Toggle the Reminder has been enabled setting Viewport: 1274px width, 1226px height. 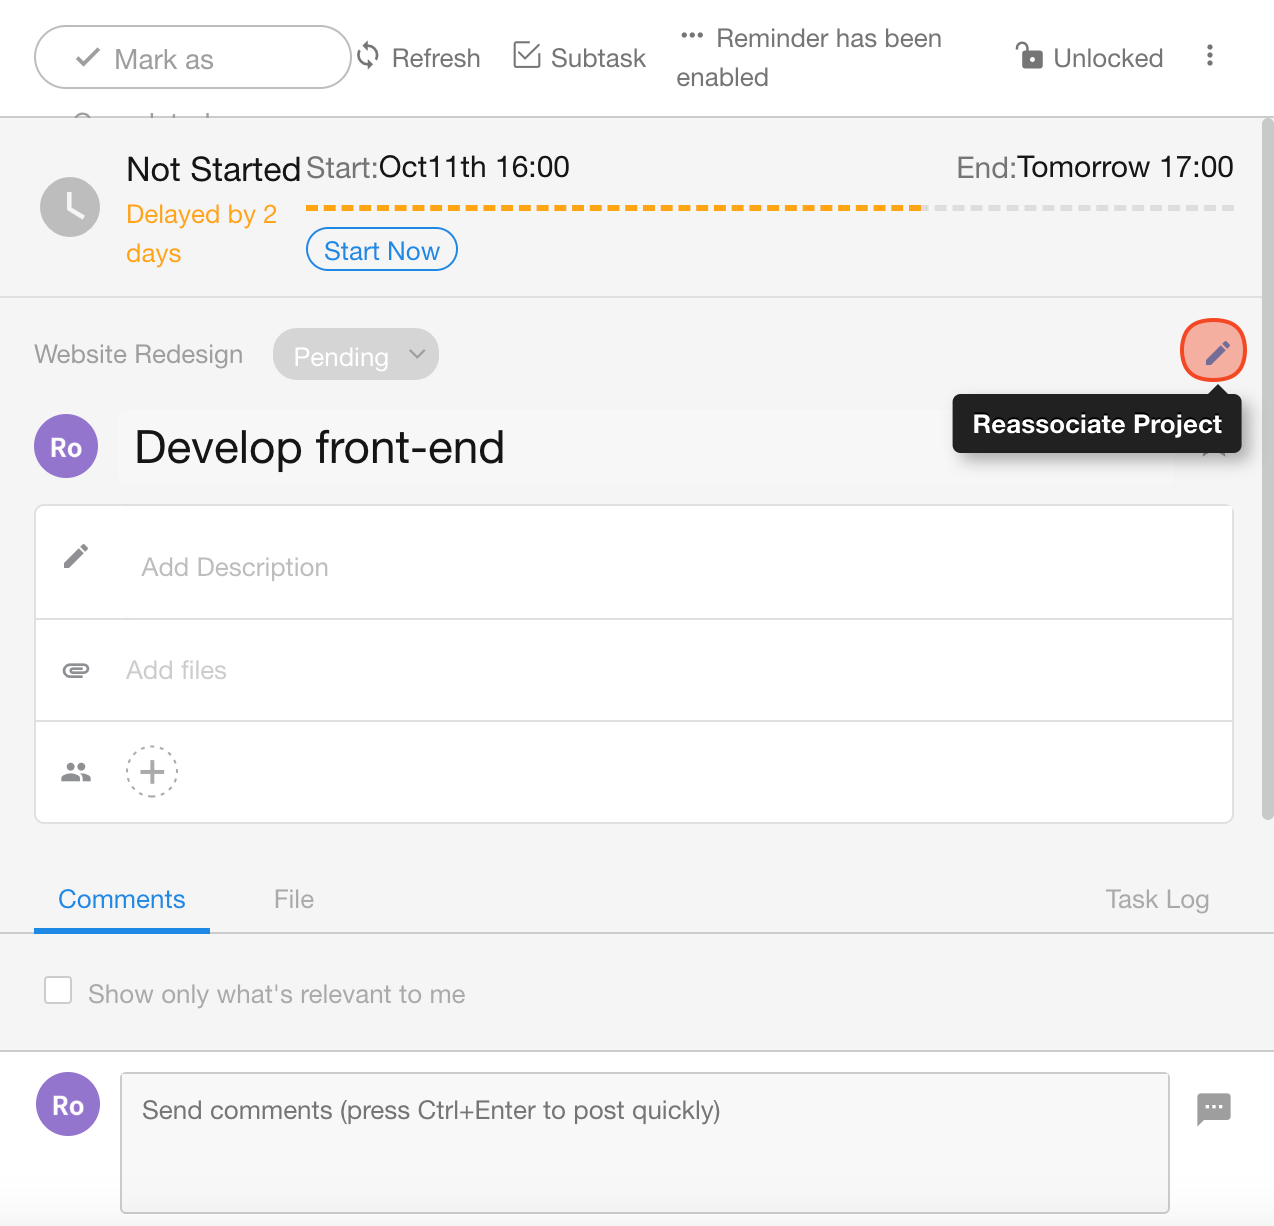pos(810,57)
